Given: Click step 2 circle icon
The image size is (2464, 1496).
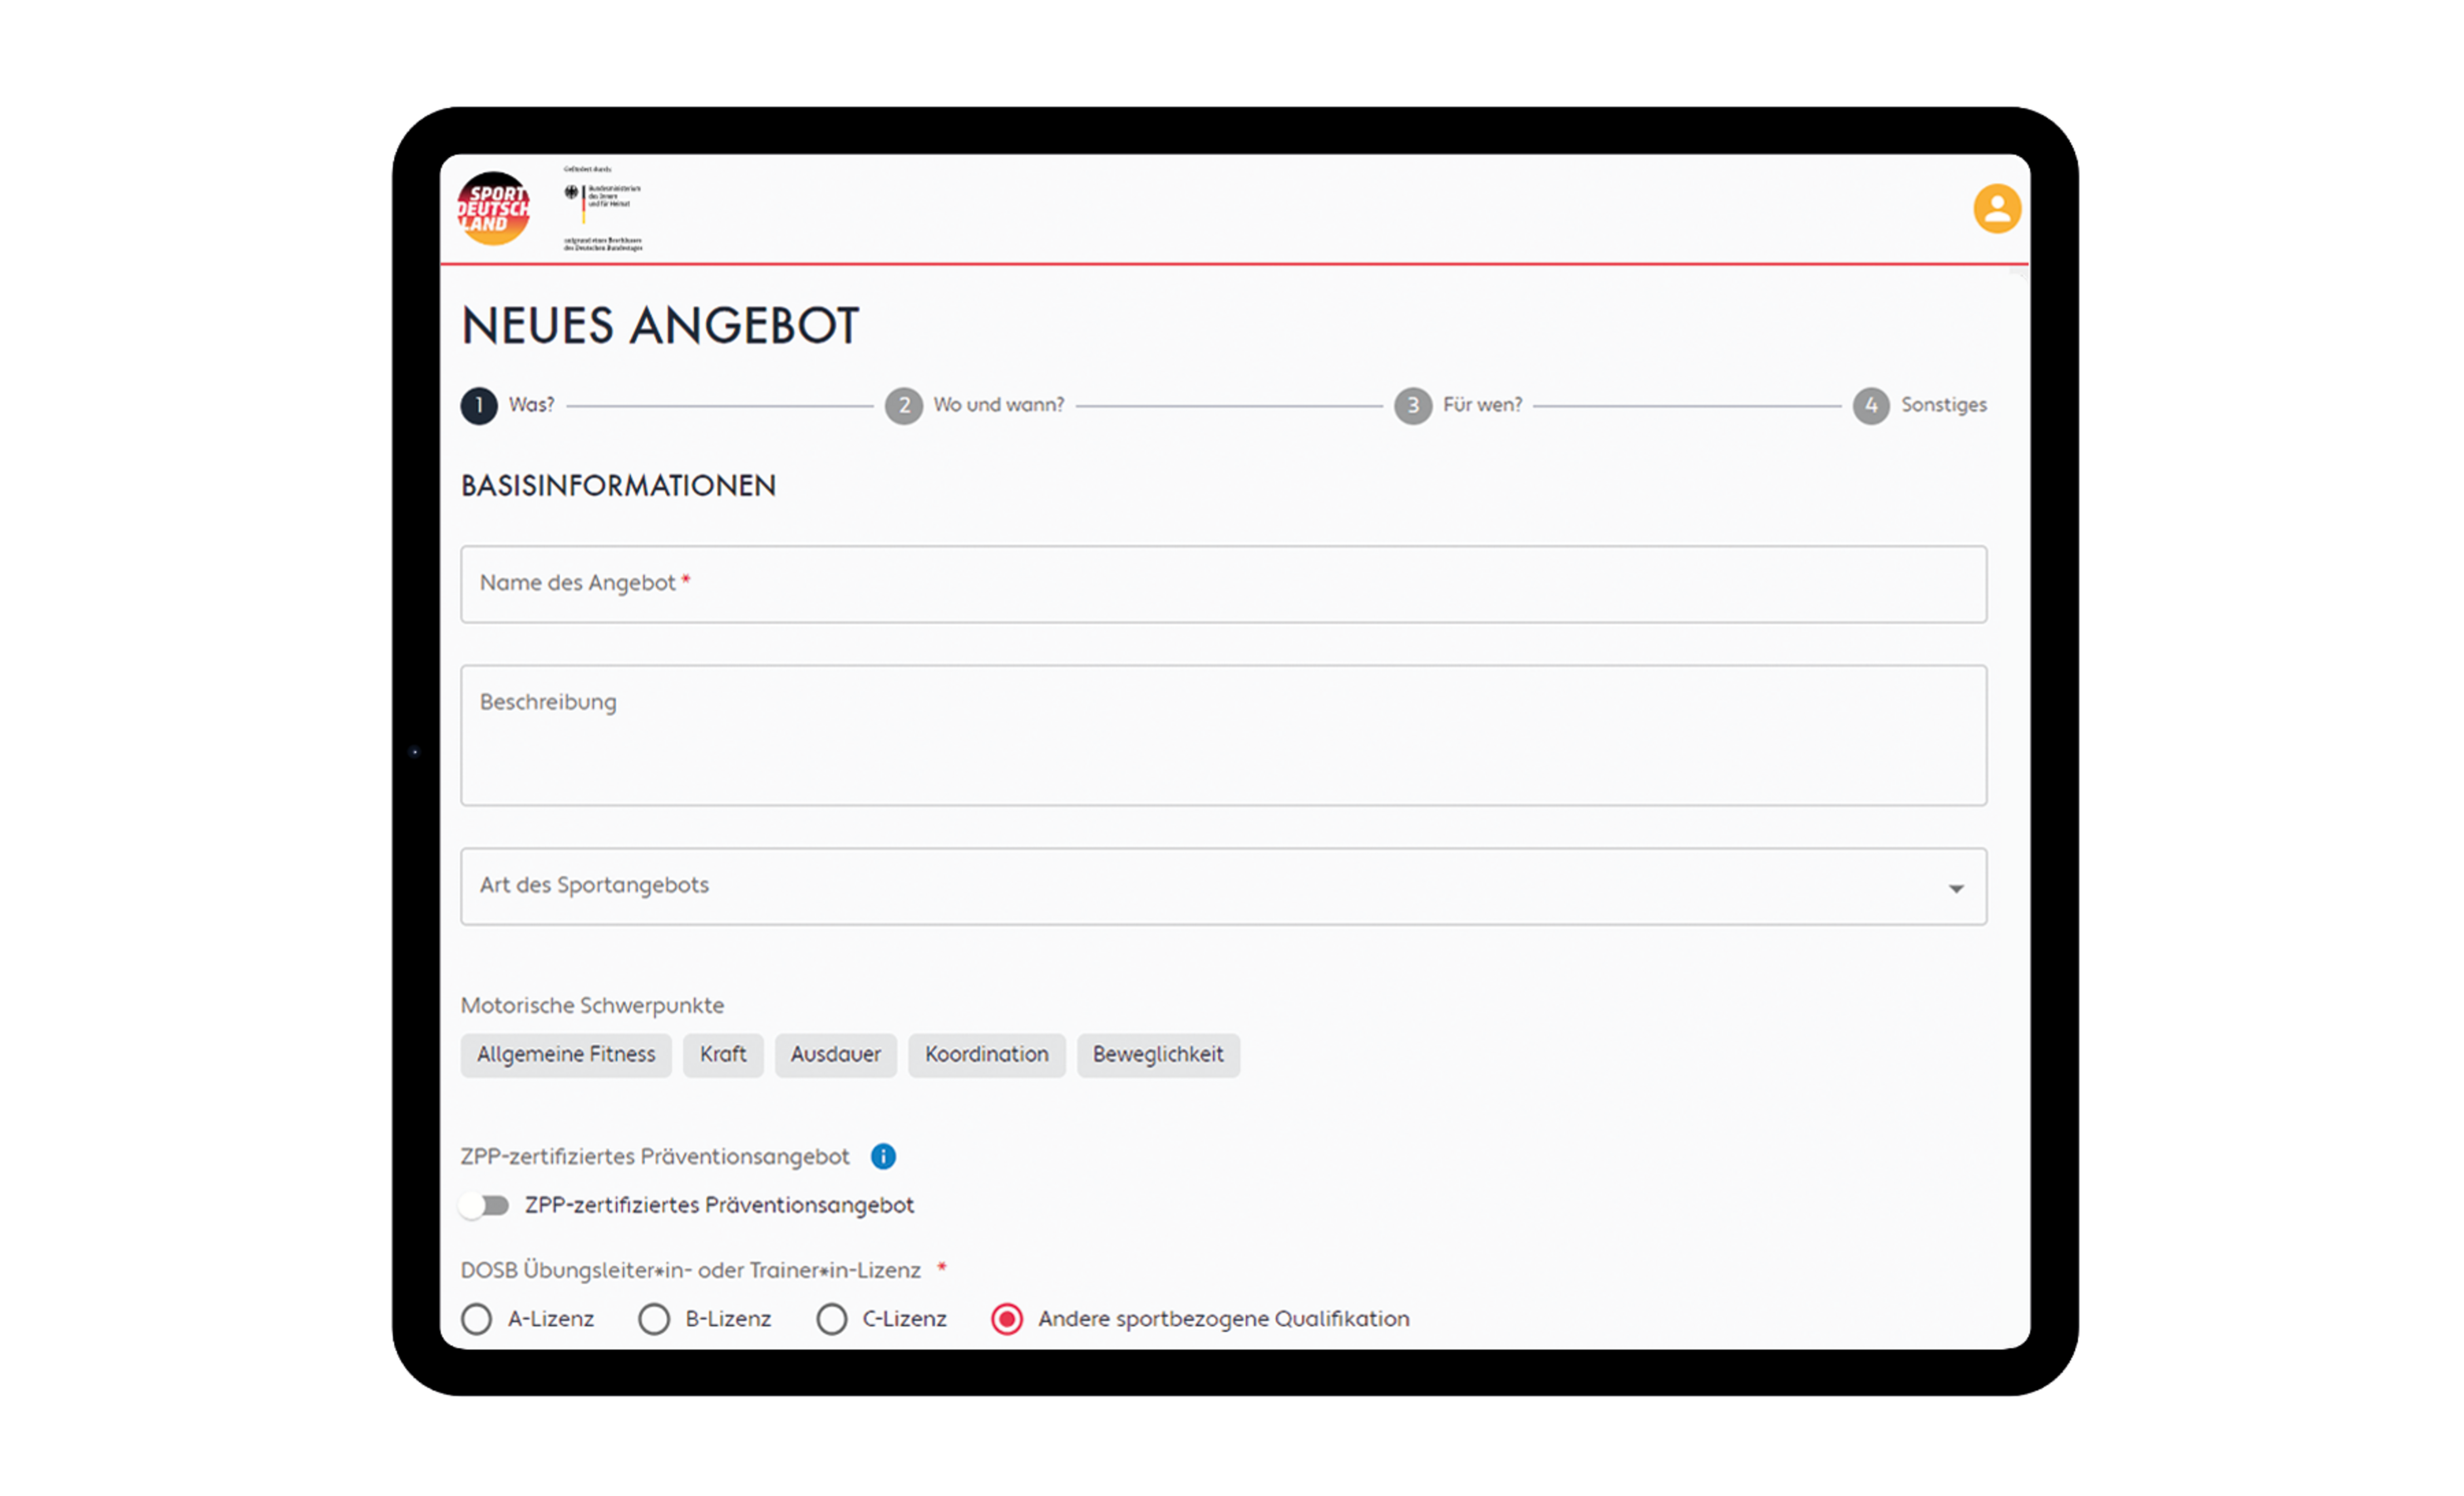Looking at the screenshot, I should coord(903,405).
